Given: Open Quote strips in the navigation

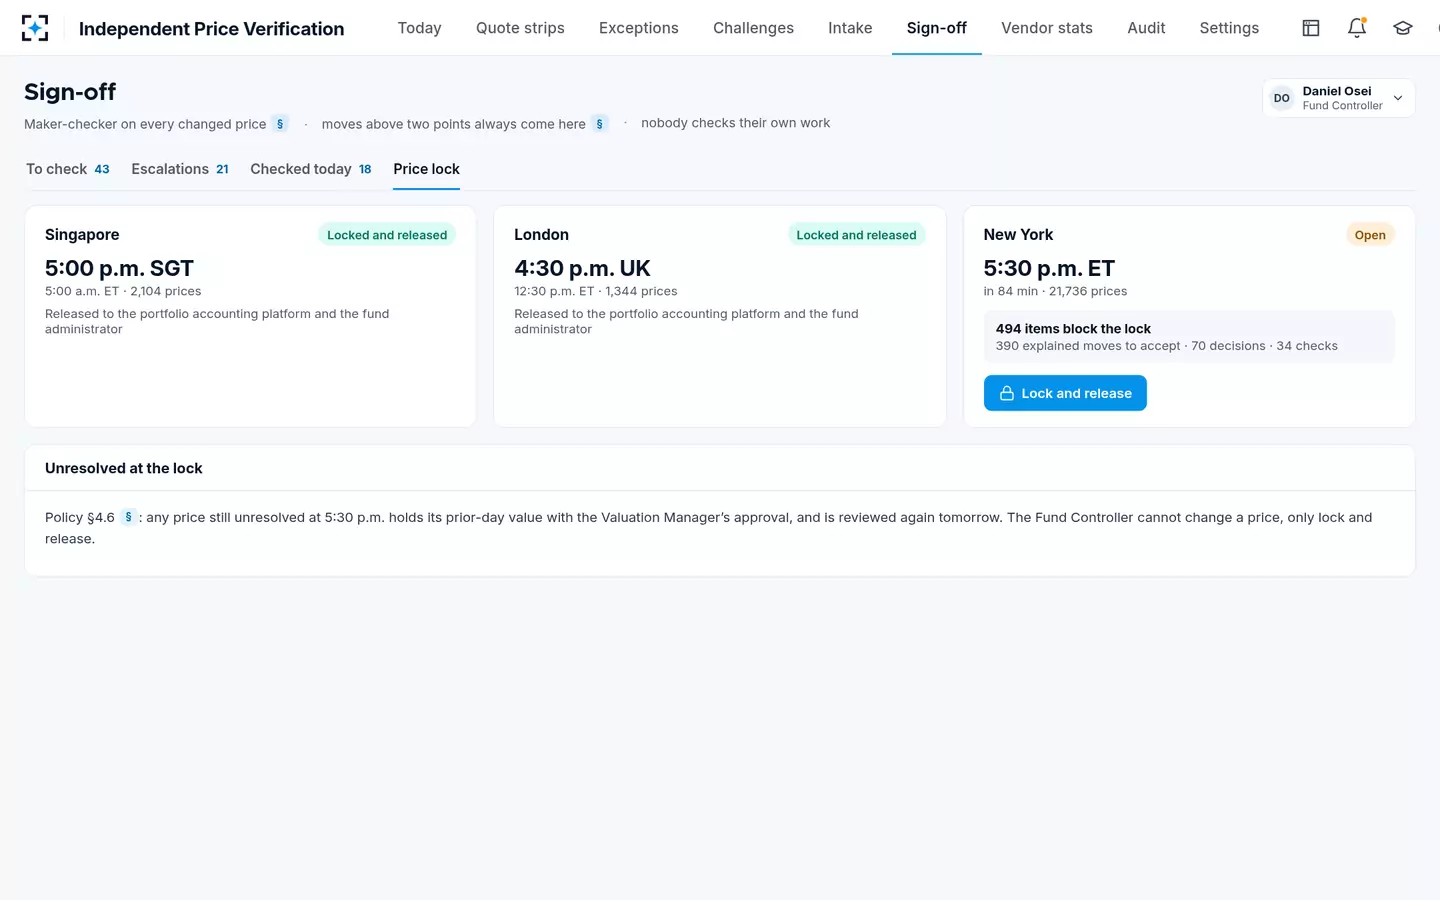Looking at the screenshot, I should pos(520,28).
